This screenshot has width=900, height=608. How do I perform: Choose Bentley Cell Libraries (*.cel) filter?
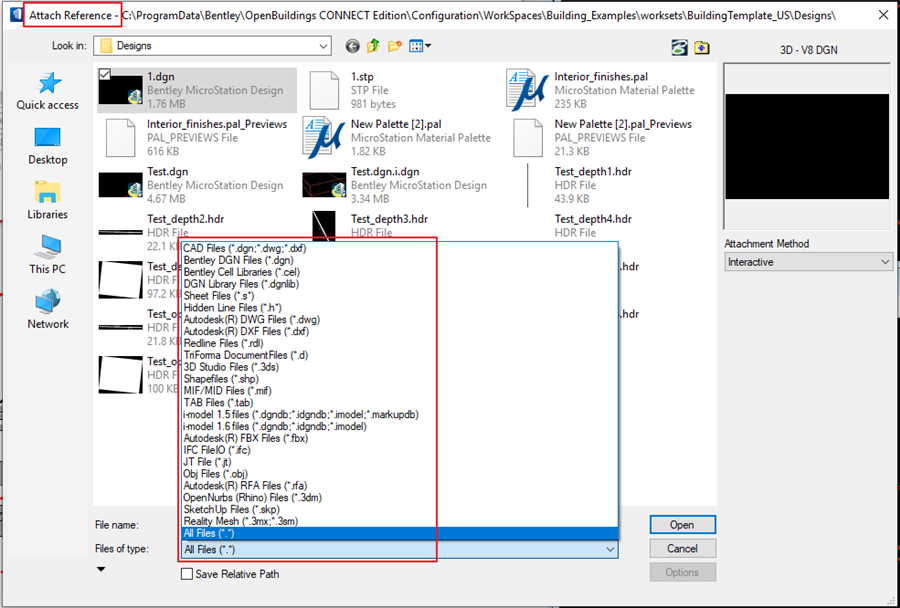[399, 272]
